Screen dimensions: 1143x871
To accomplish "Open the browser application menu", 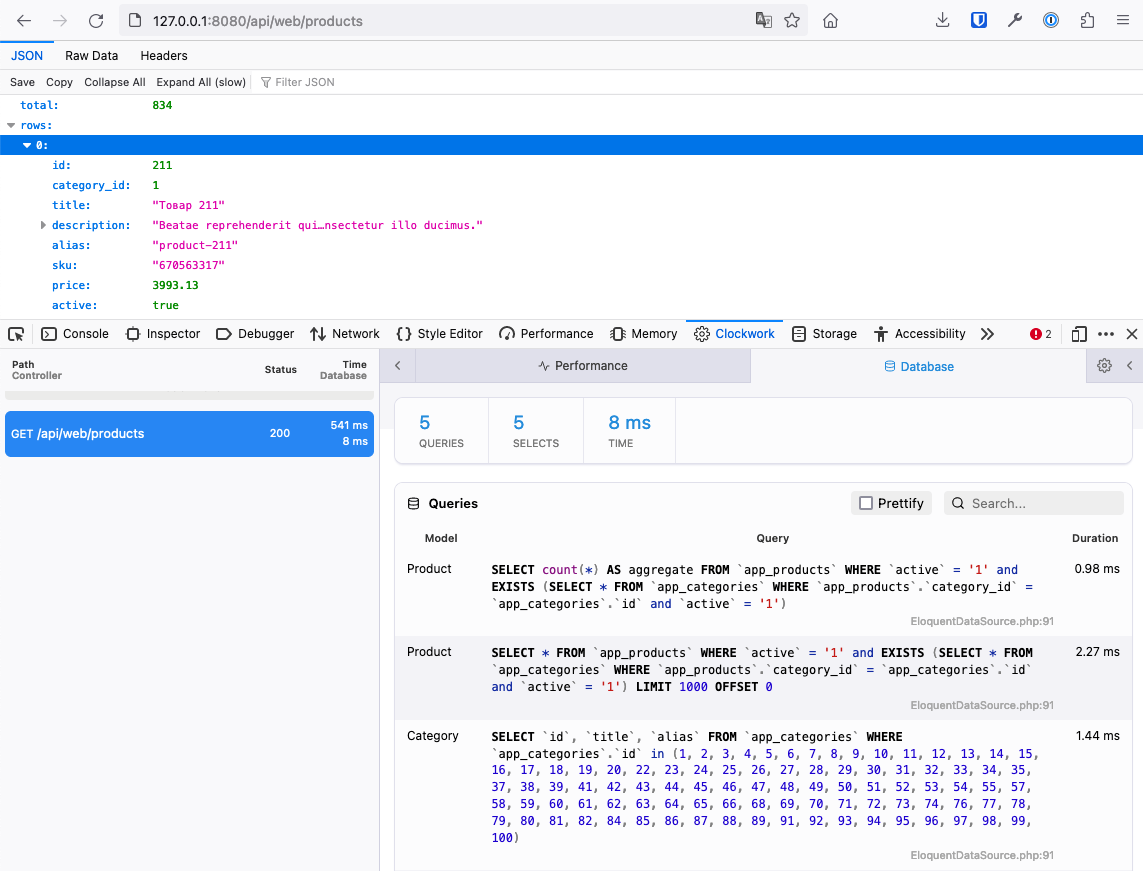I will [x=1123, y=20].
